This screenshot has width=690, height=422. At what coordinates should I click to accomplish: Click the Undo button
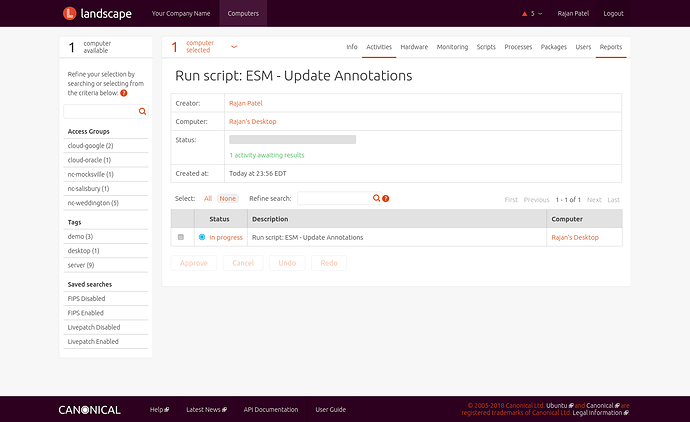[x=287, y=263]
